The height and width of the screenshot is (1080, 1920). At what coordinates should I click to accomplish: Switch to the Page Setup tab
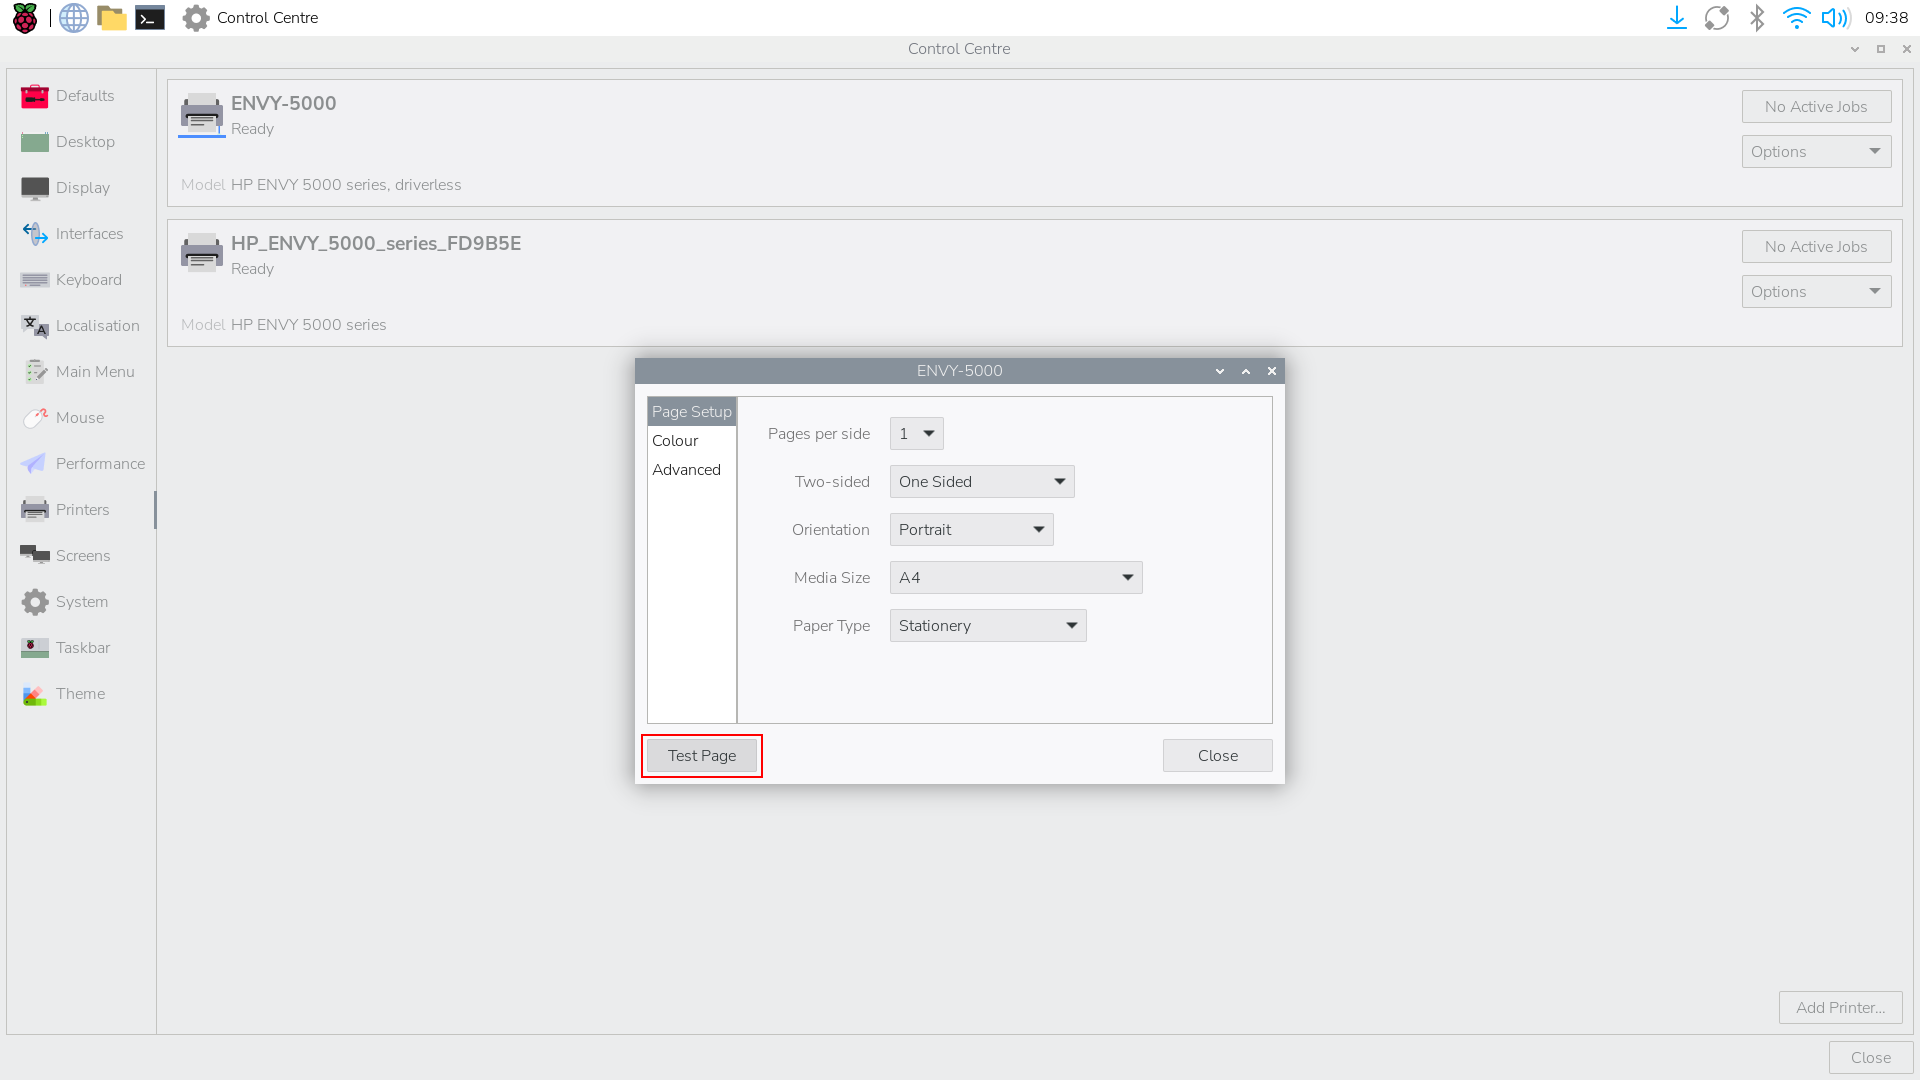click(x=692, y=412)
